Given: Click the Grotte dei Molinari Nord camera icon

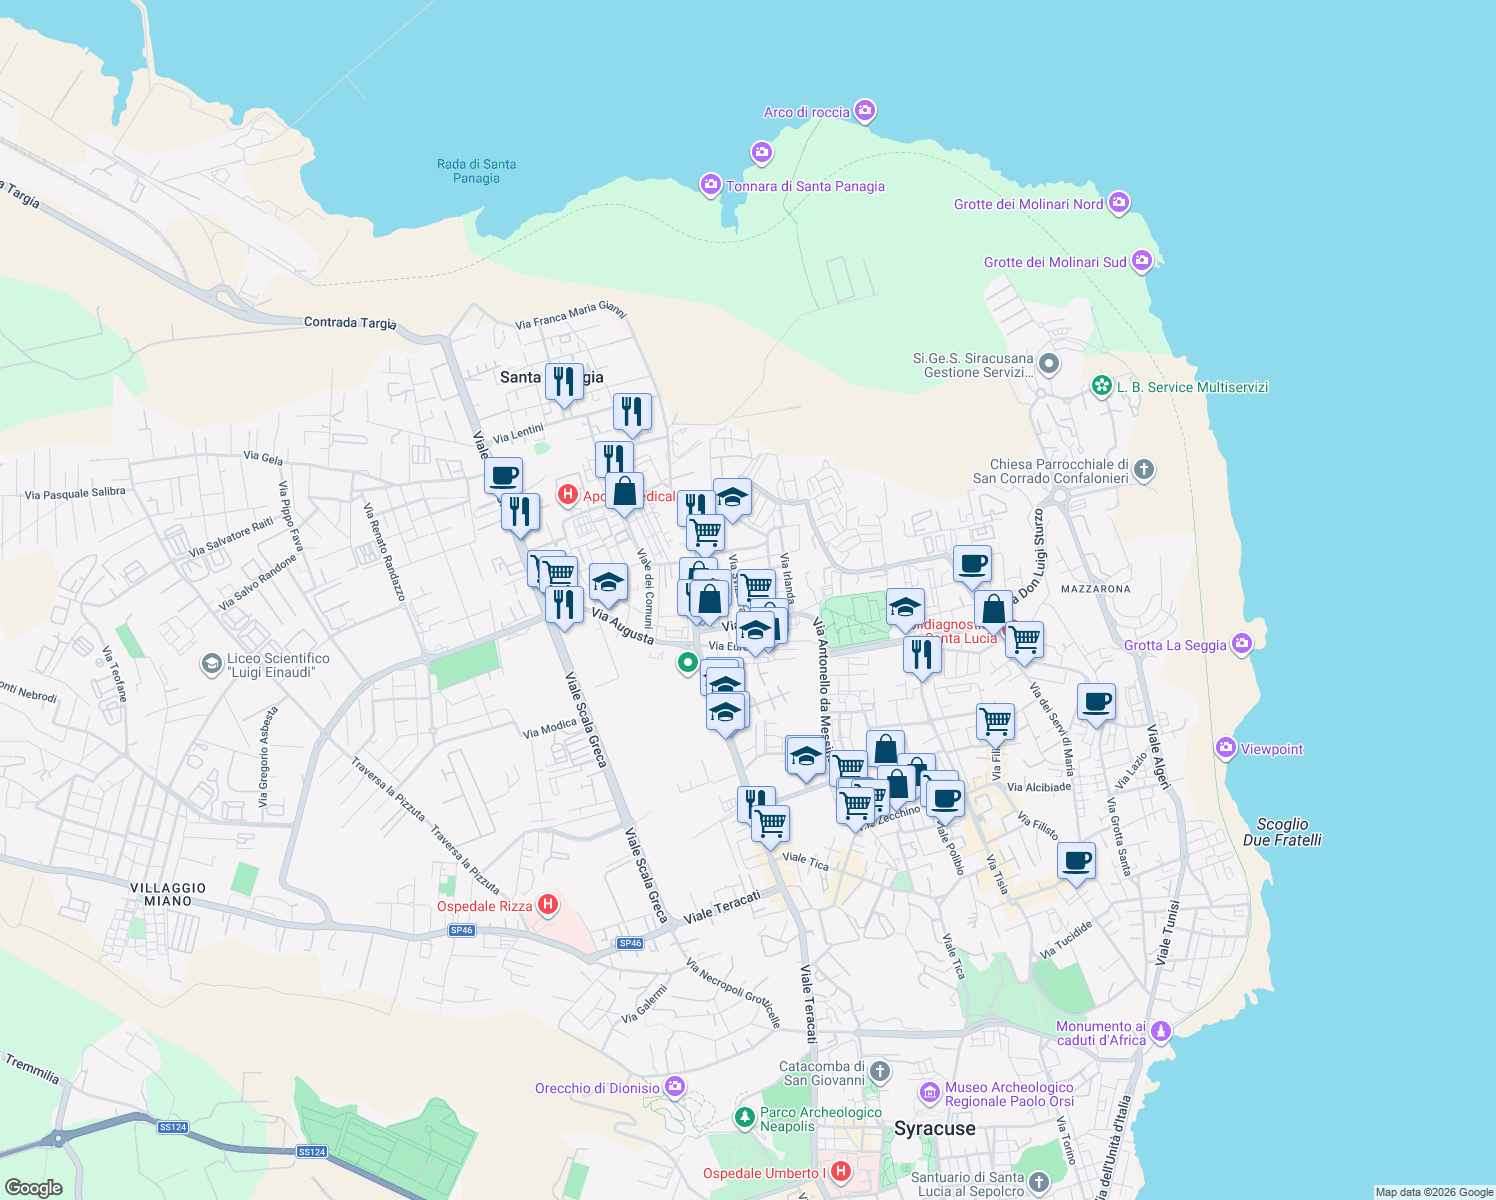Looking at the screenshot, I should (1118, 203).
